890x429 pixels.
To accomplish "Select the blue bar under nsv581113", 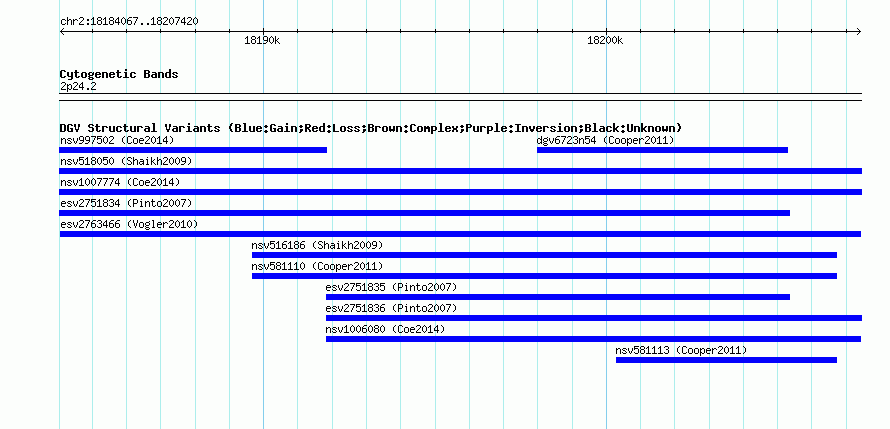I will coord(726,360).
